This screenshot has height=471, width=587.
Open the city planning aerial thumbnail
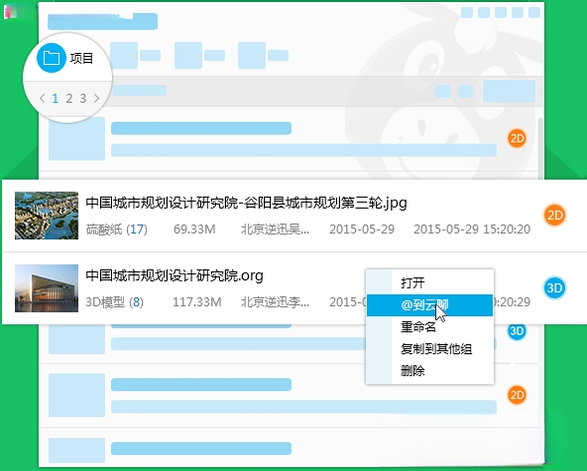pyautogui.click(x=46, y=216)
